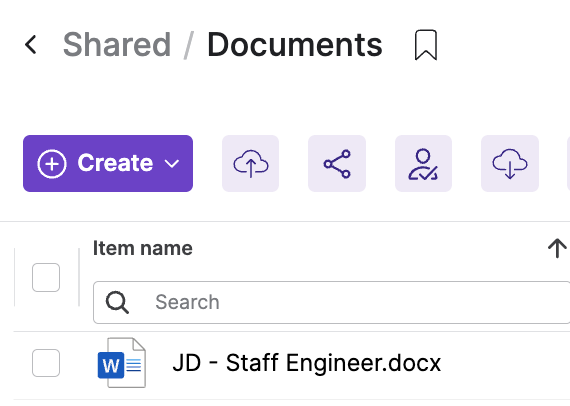Open the Shared breadcrumb link
570x406 pixels.
tap(117, 45)
